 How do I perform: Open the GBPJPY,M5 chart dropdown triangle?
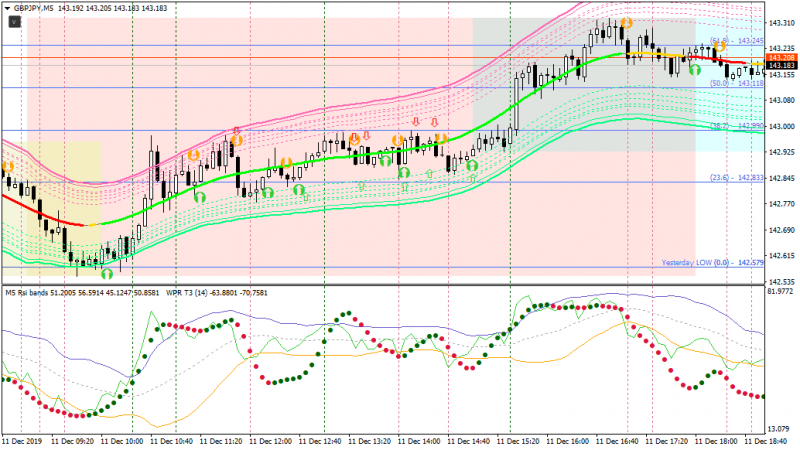pos(8,8)
